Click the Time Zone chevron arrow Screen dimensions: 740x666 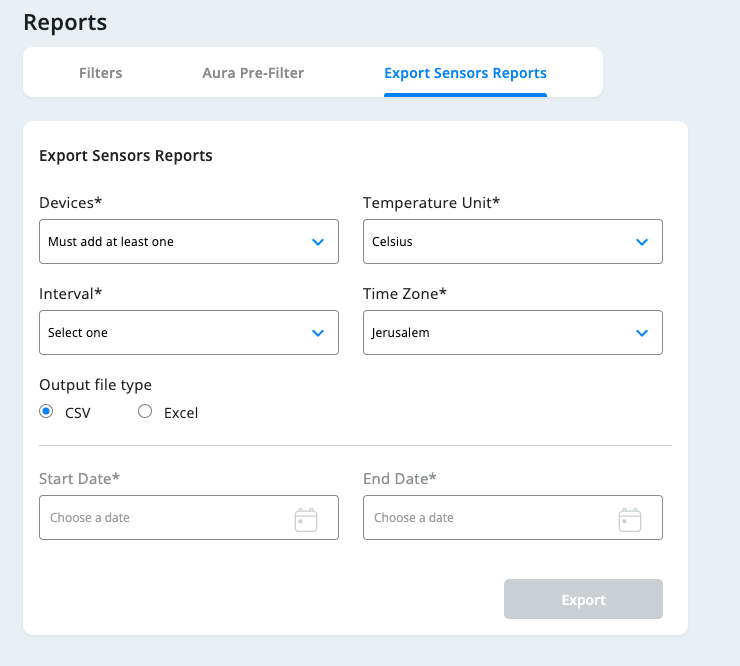[642, 333]
